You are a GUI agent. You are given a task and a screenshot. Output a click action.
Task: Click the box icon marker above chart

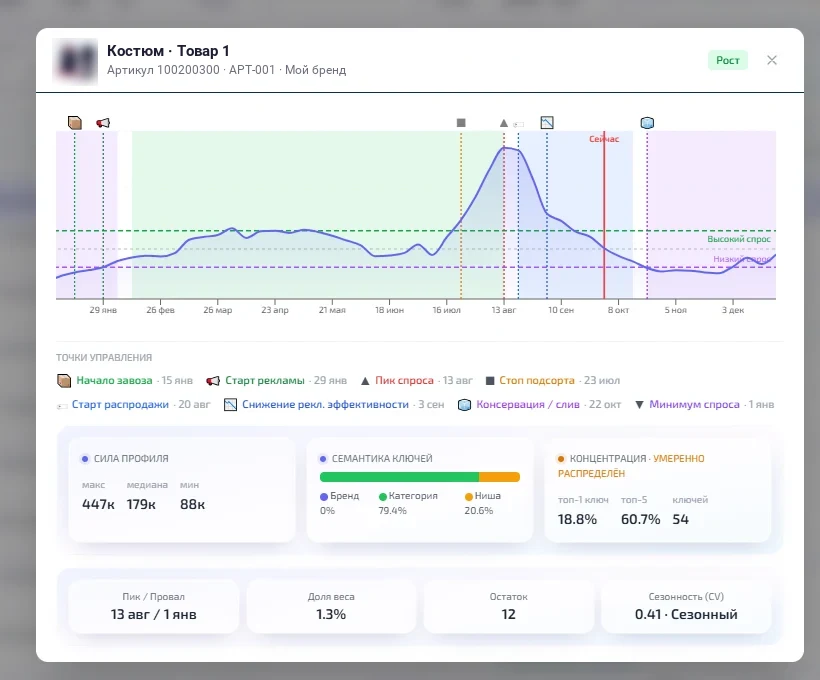[x=75, y=123]
